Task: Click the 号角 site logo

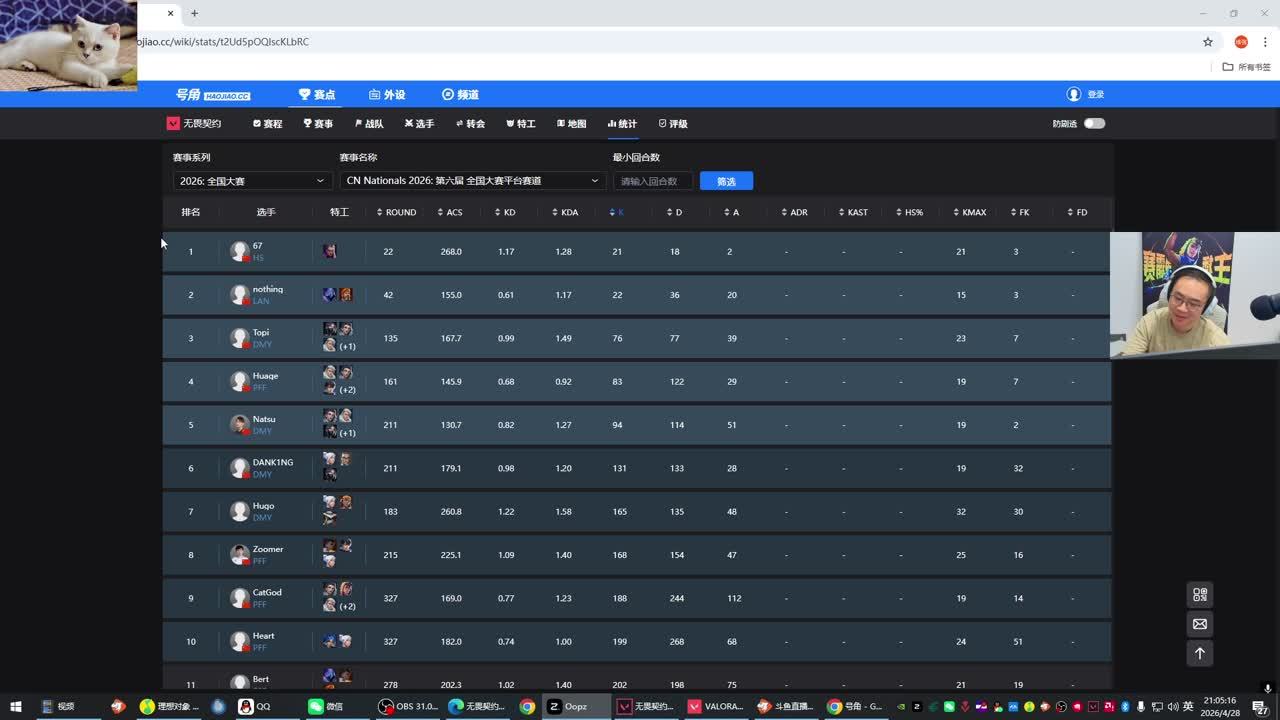Action: (x=212, y=95)
